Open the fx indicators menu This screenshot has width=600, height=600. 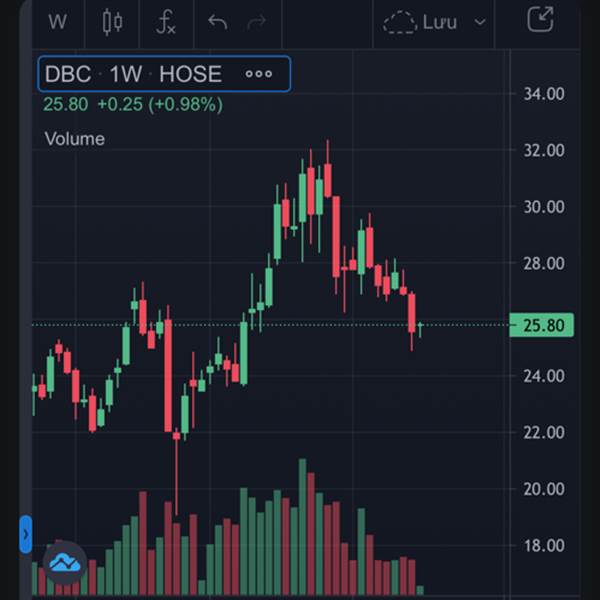click(x=166, y=22)
